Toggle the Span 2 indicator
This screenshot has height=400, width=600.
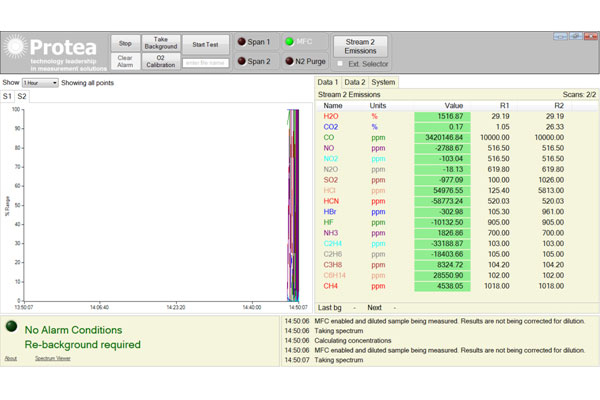tap(241, 61)
